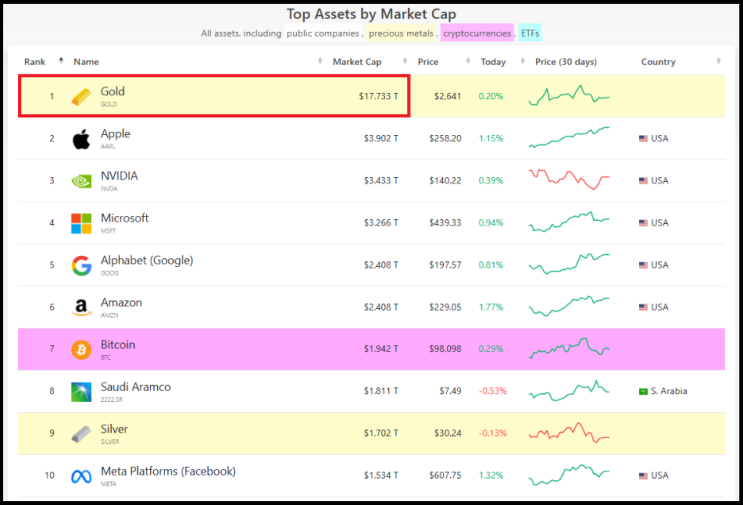Click the Saudi Aramco logo icon

tap(81, 392)
